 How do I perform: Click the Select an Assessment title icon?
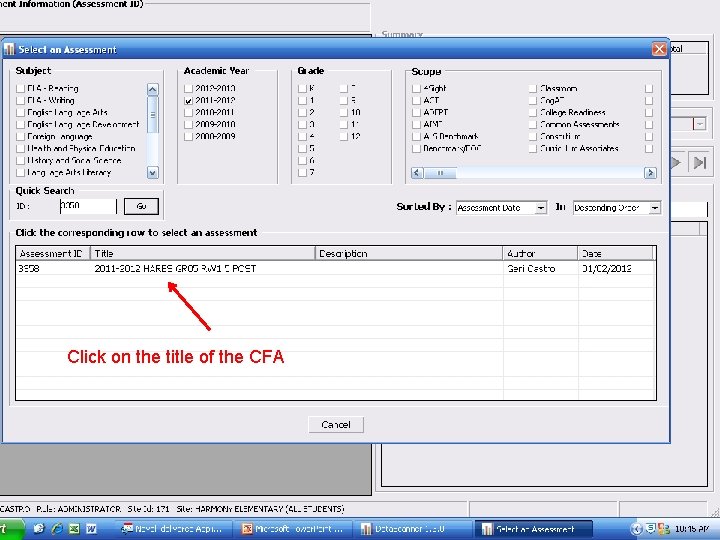pos(9,49)
